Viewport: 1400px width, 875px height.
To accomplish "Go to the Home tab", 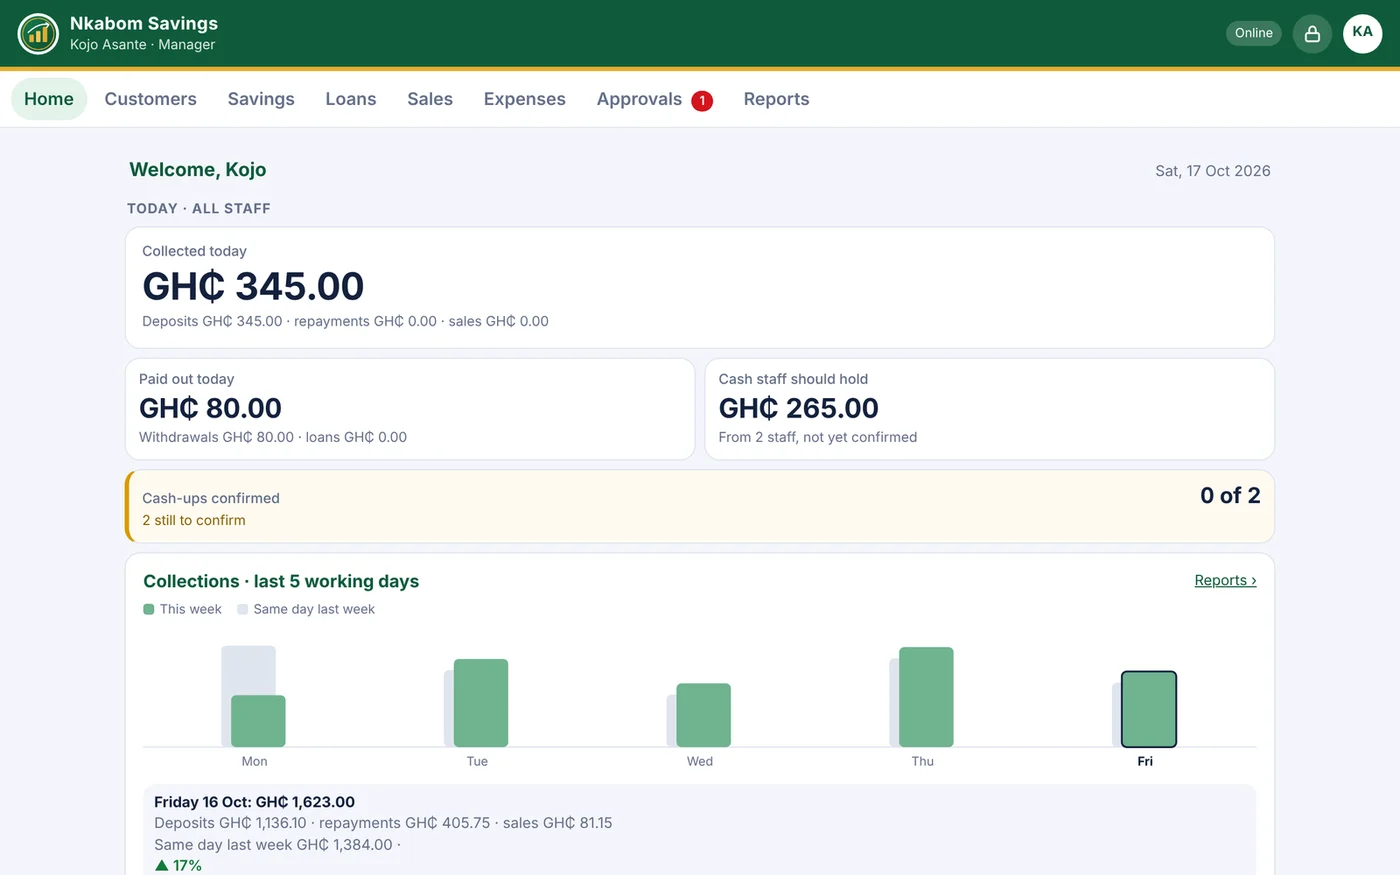I will point(49,99).
